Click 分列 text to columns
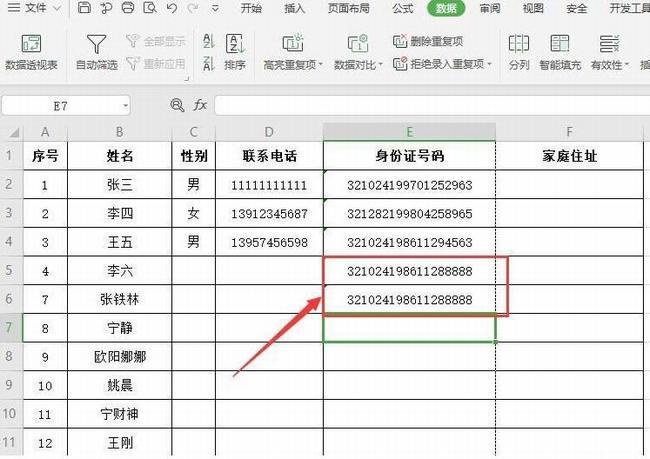The height and width of the screenshot is (459, 650). pyautogui.click(x=519, y=52)
